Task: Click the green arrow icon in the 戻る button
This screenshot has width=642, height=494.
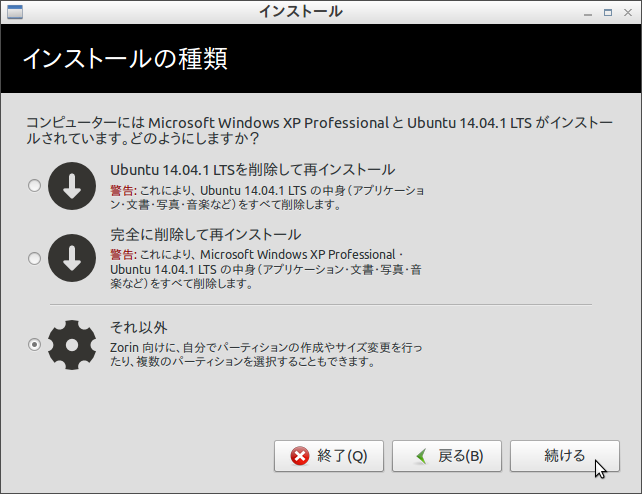Action: 421,456
